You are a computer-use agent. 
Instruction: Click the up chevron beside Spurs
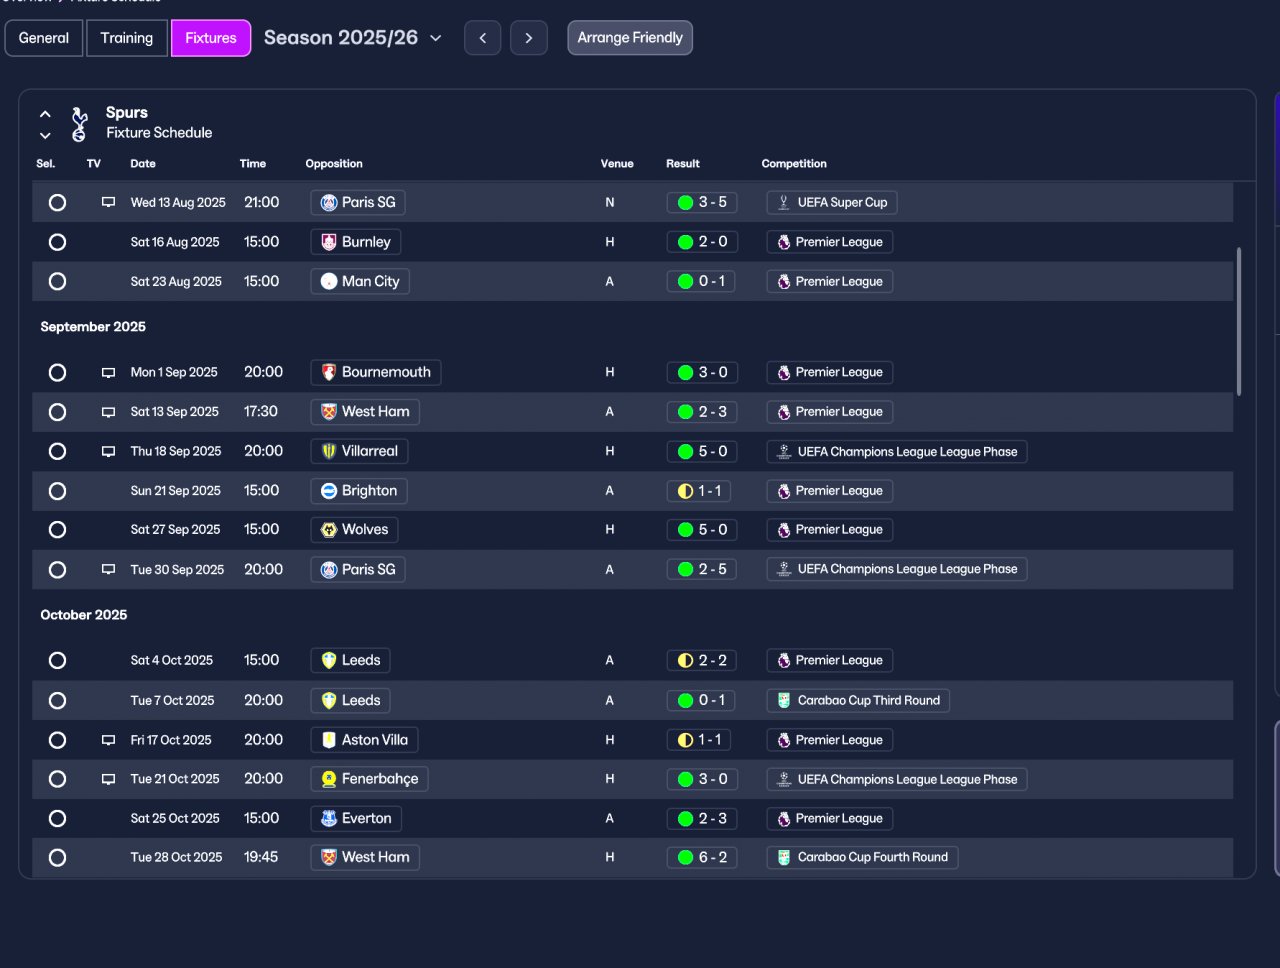point(45,114)
